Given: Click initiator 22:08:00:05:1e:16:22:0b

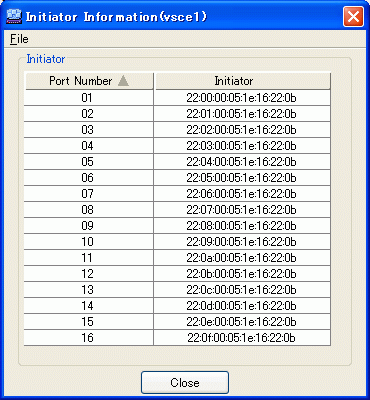Looking at the screenshot, I should tap(242, 226).
